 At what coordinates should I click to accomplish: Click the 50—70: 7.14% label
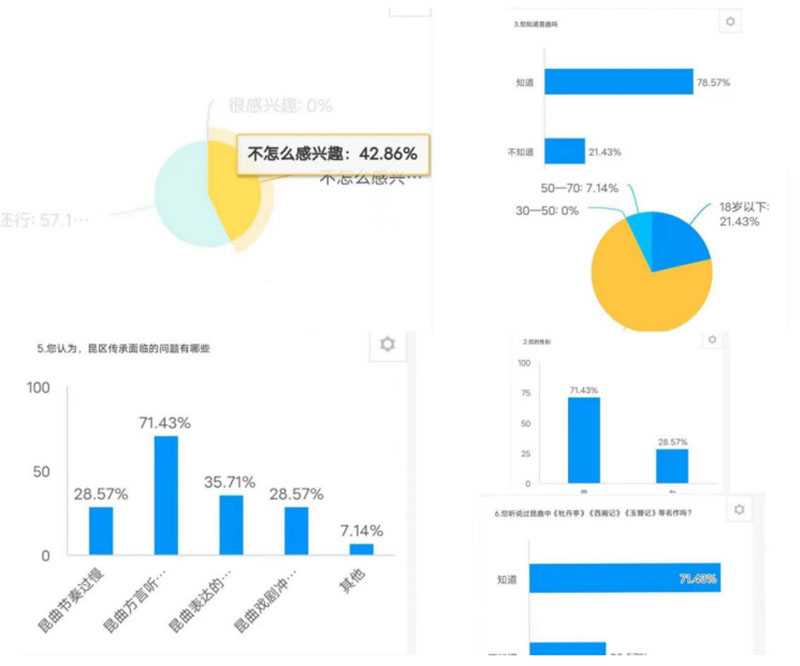(x=580, y=188)
